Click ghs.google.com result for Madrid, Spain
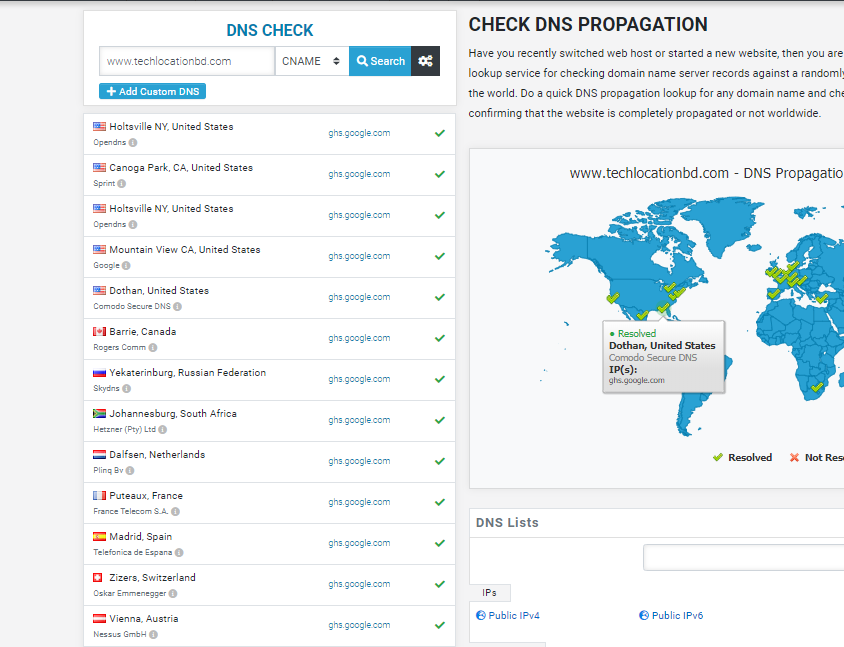 (359, 543)
